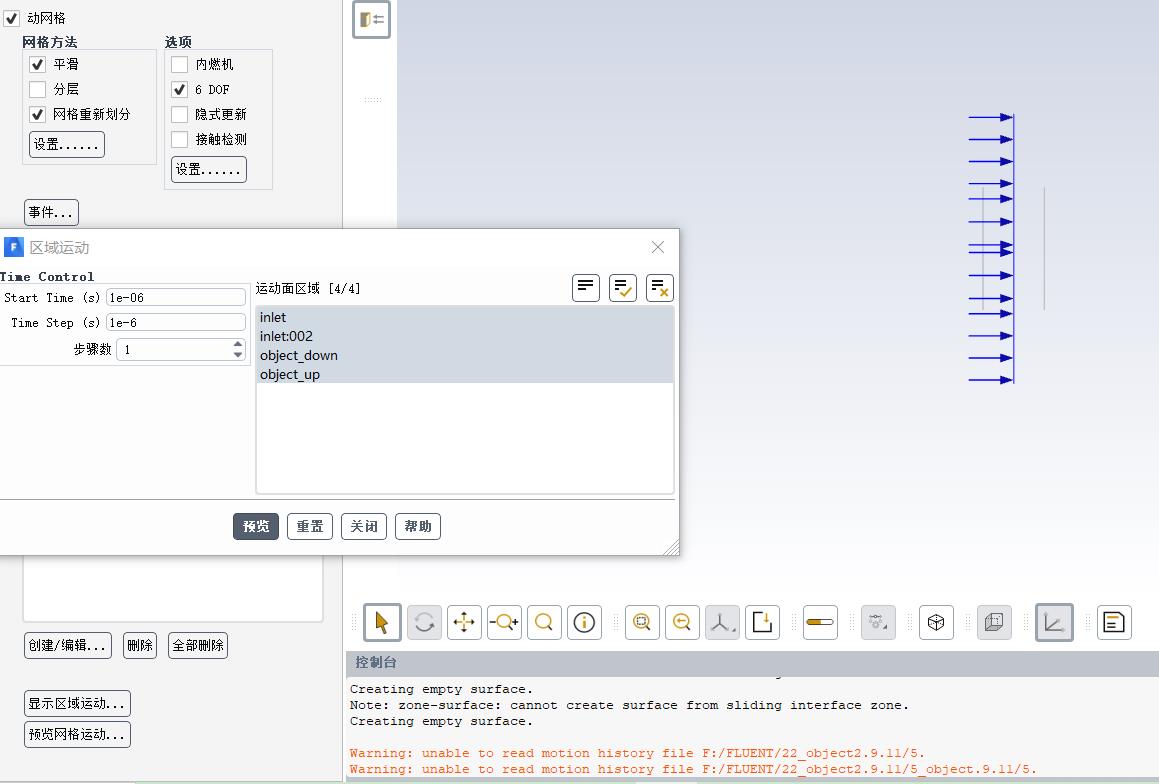Increase the 步骤数 stepper value
This screenshot has height=784, width=1159.
(x=238, y=344)
